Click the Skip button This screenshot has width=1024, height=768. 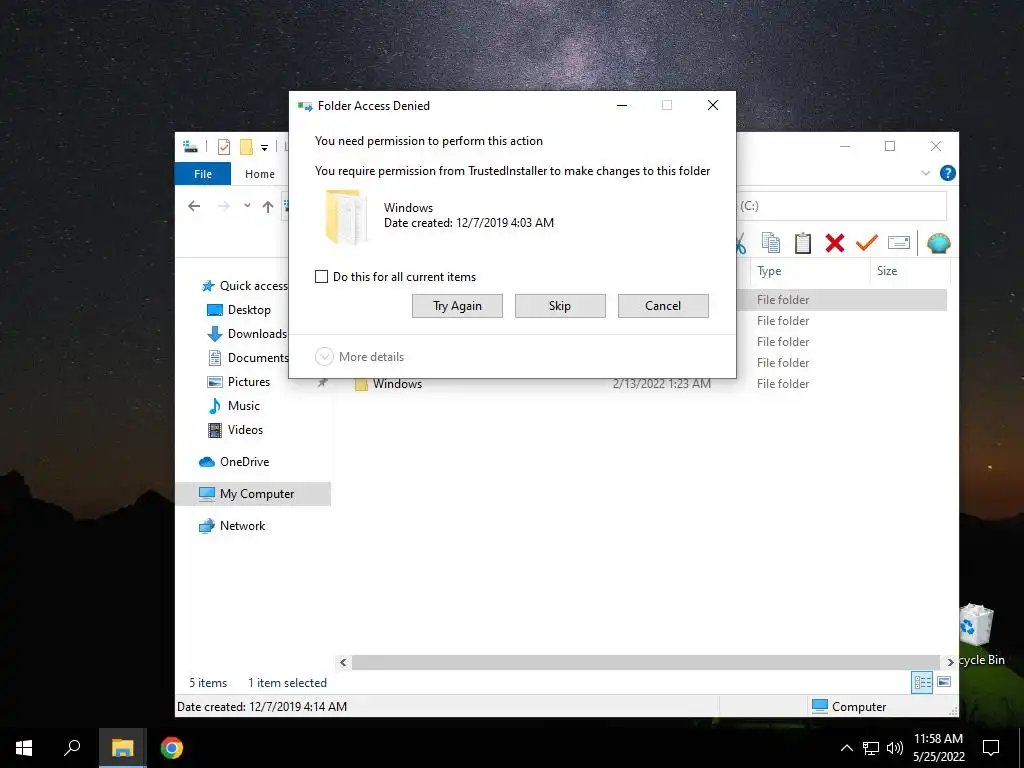click(560, 306)
